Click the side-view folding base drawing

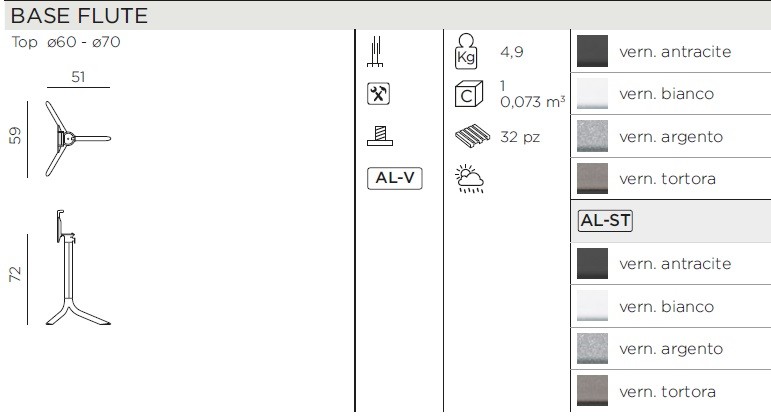click(79, 268)
